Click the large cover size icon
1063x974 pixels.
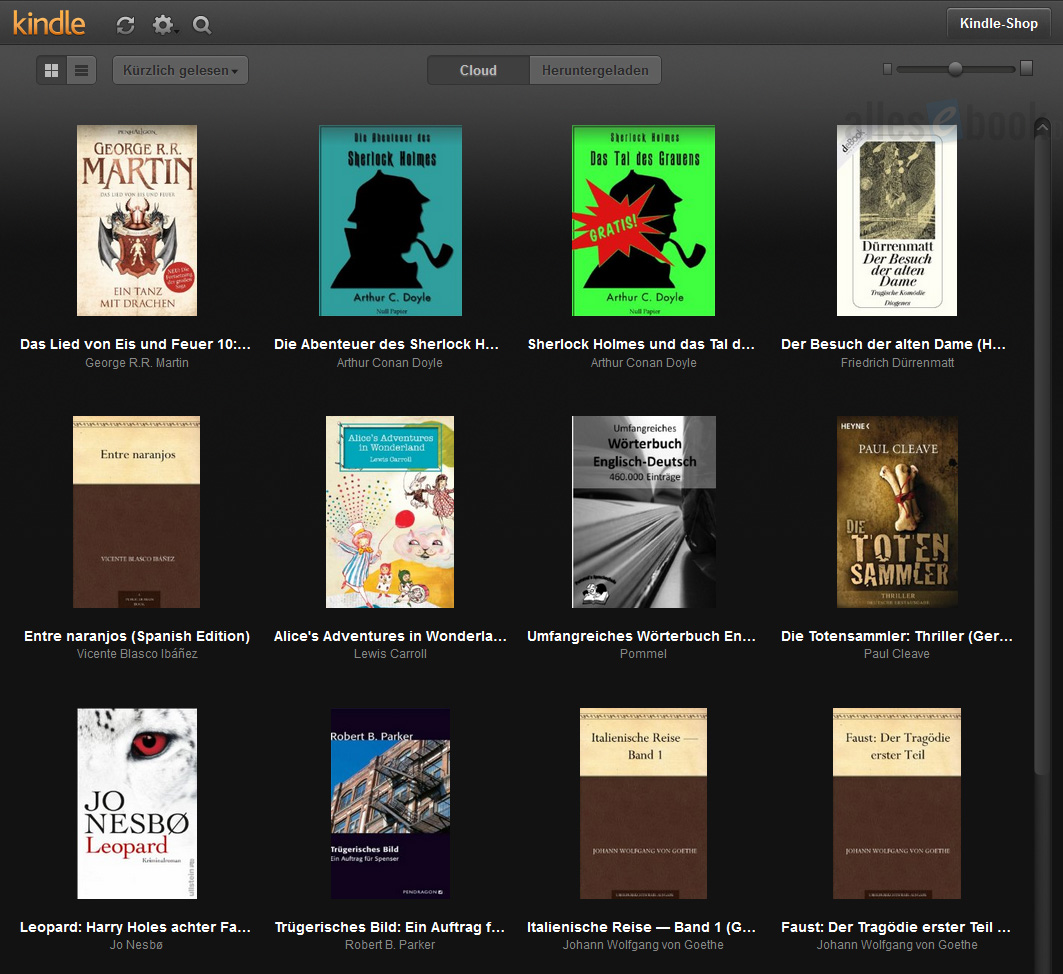point(1026,68)
